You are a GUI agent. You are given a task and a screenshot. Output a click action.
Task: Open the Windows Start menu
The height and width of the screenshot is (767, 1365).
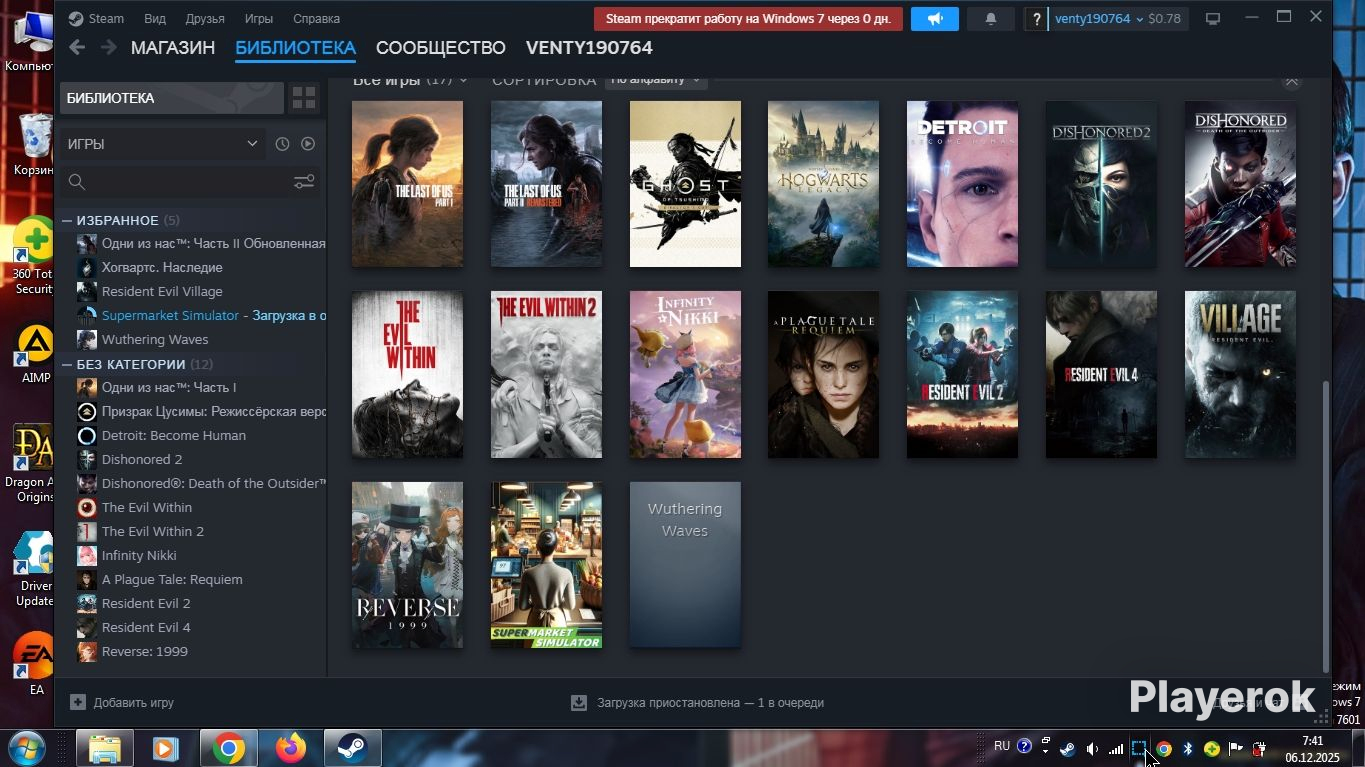[27, 748]
